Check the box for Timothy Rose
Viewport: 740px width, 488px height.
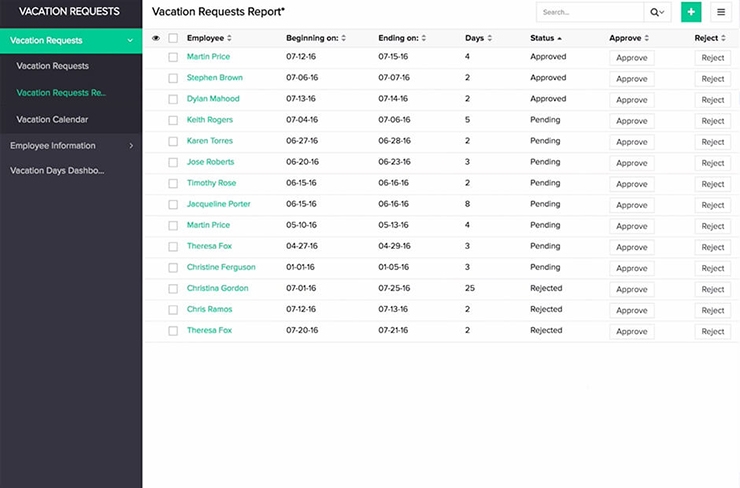coord(173,184)
